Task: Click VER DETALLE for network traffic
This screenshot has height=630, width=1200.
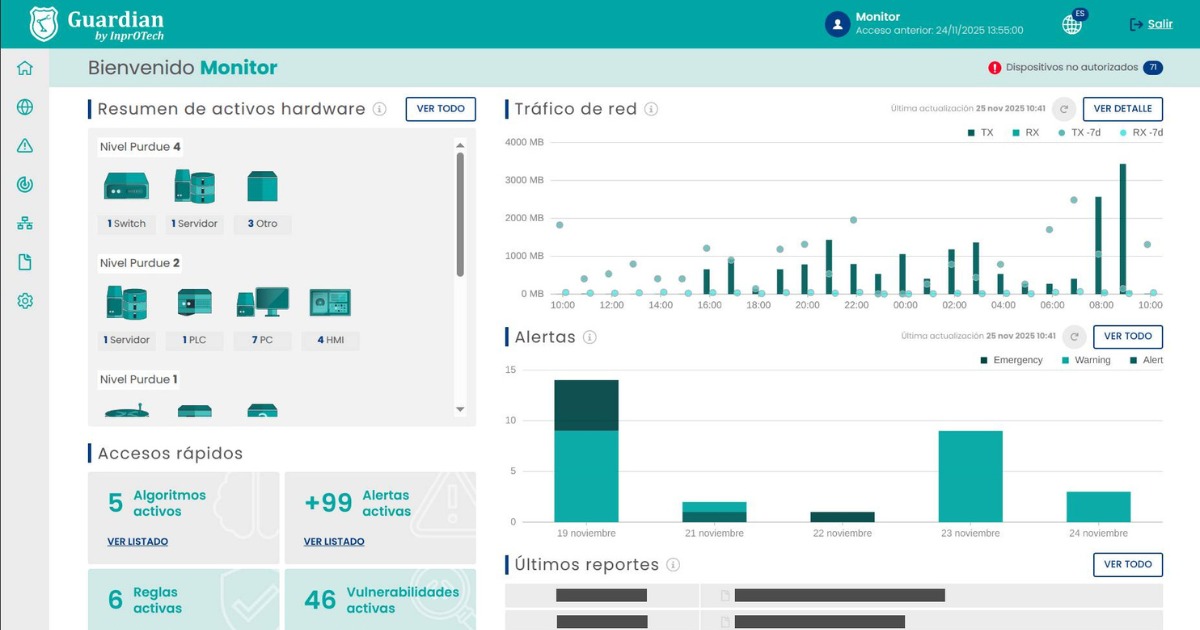Action: coord(1122,109)
